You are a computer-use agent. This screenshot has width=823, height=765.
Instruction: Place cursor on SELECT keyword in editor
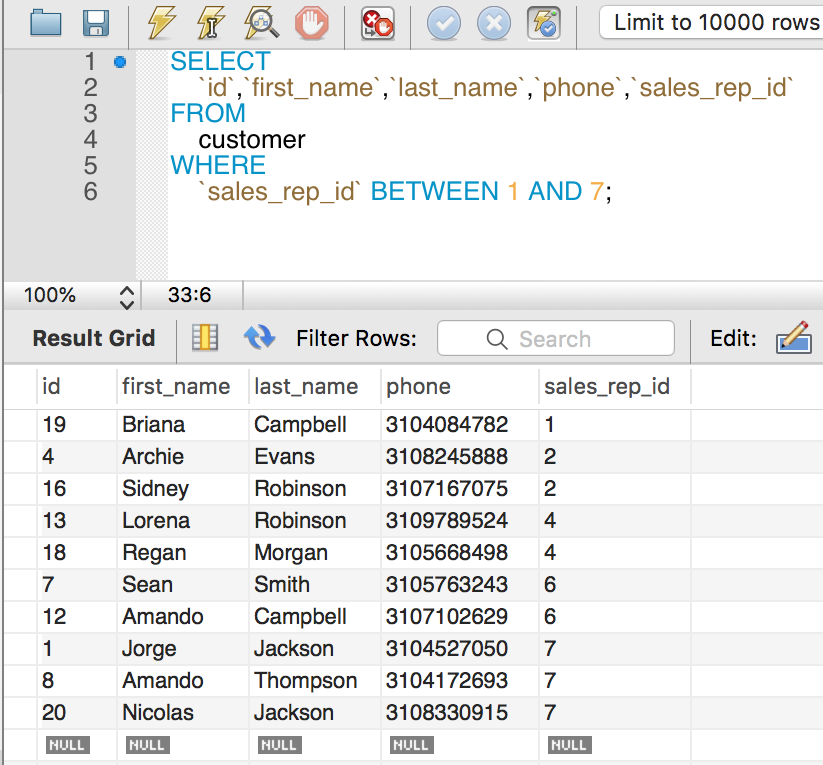[220, 61]
